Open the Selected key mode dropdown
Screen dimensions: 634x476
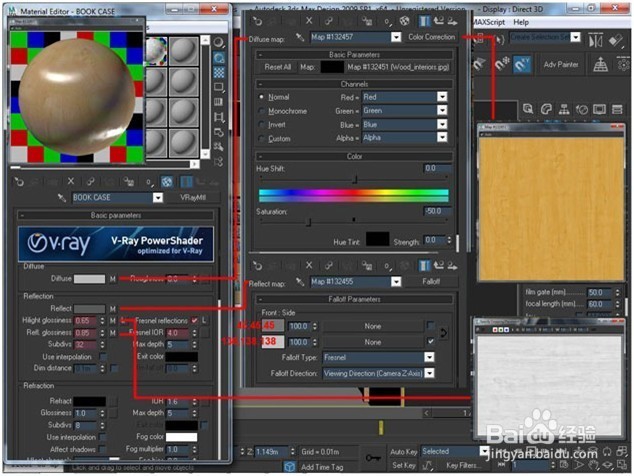click(484, 451)
